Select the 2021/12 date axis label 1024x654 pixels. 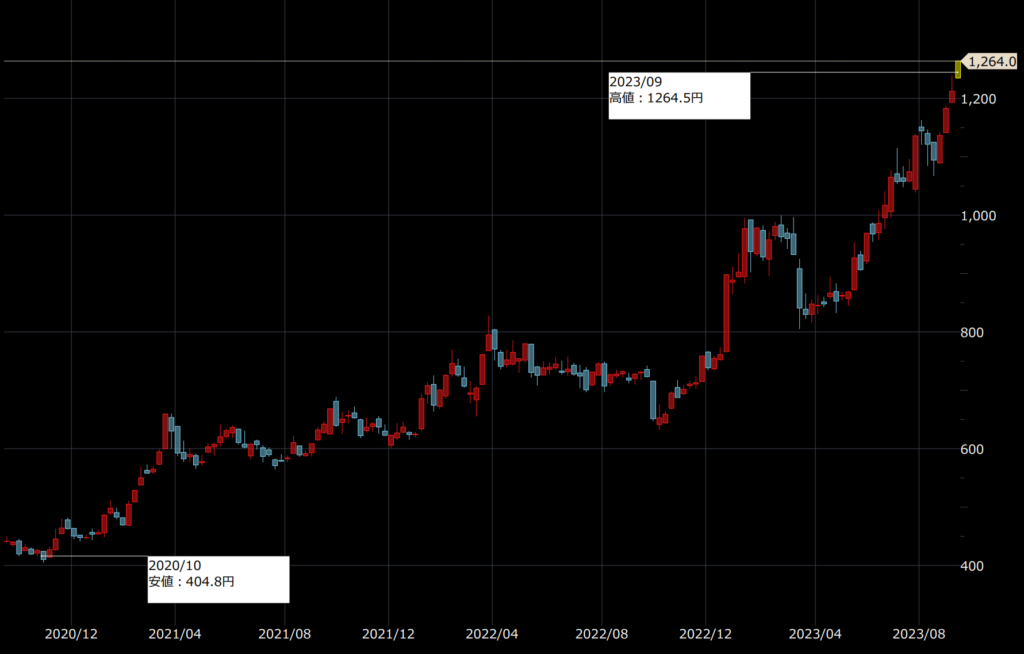(x=389, y=634)
